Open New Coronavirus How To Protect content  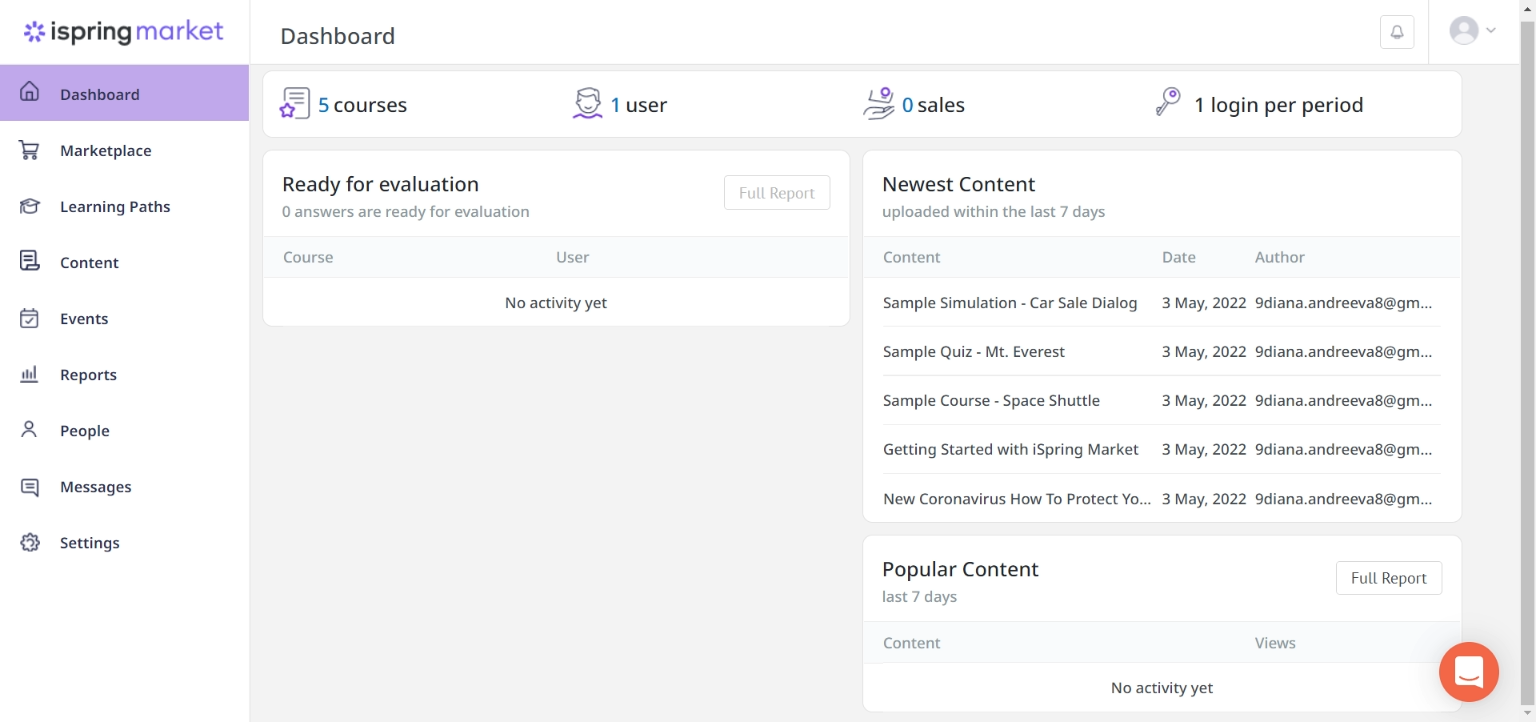pyautogui.click(x=1017, y=499)
